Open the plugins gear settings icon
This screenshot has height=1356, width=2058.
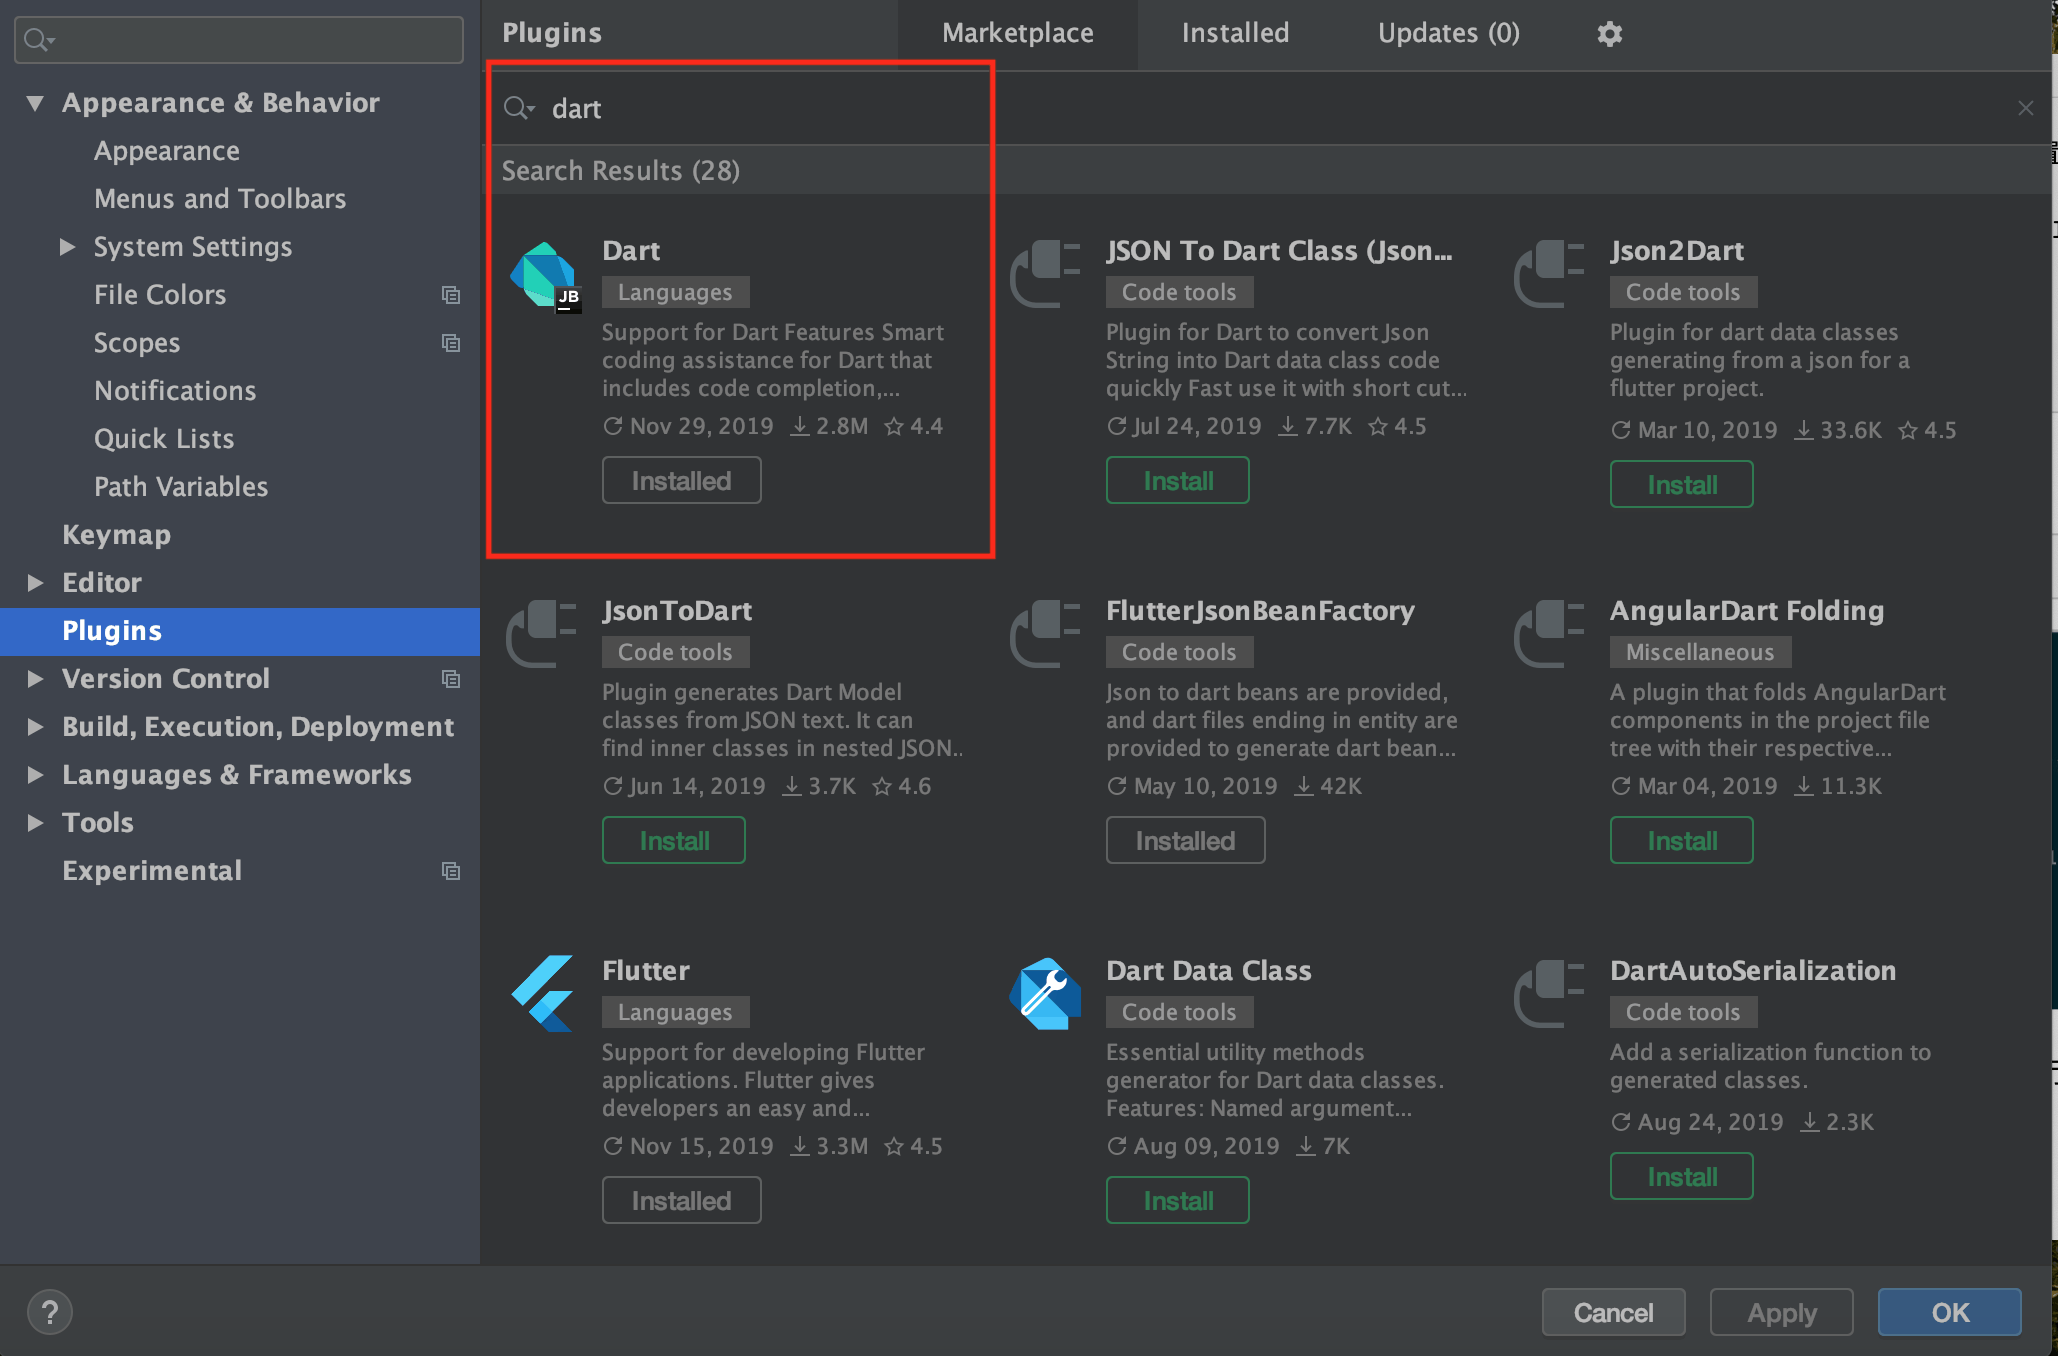pos(1609,34)
